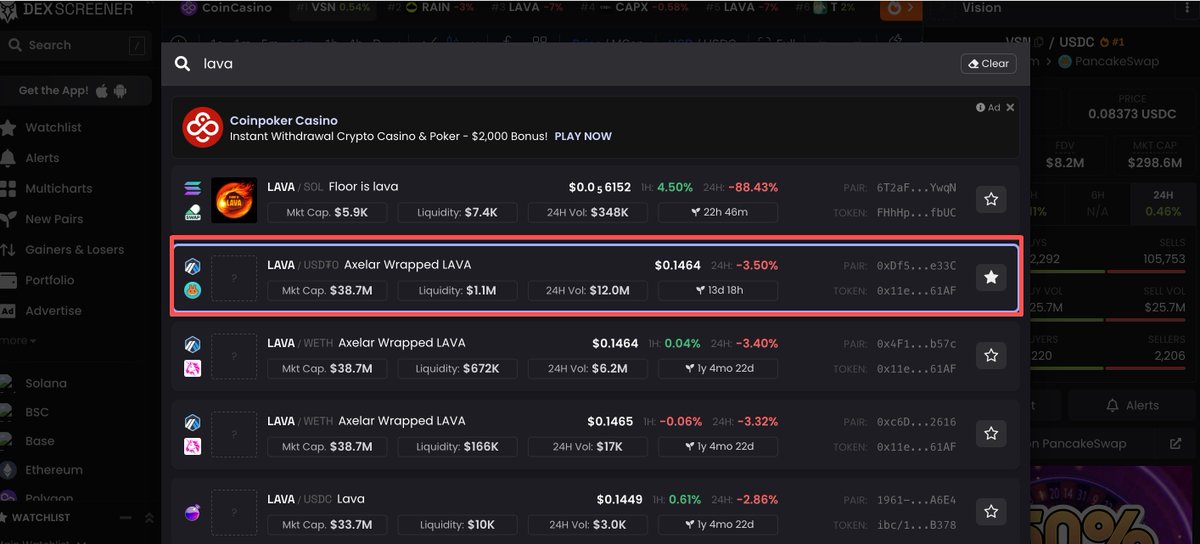Click the DEX icon under LAVA/WETH $672K row
The height and width of the screenshot is (544, 1200).
[193, 368]
